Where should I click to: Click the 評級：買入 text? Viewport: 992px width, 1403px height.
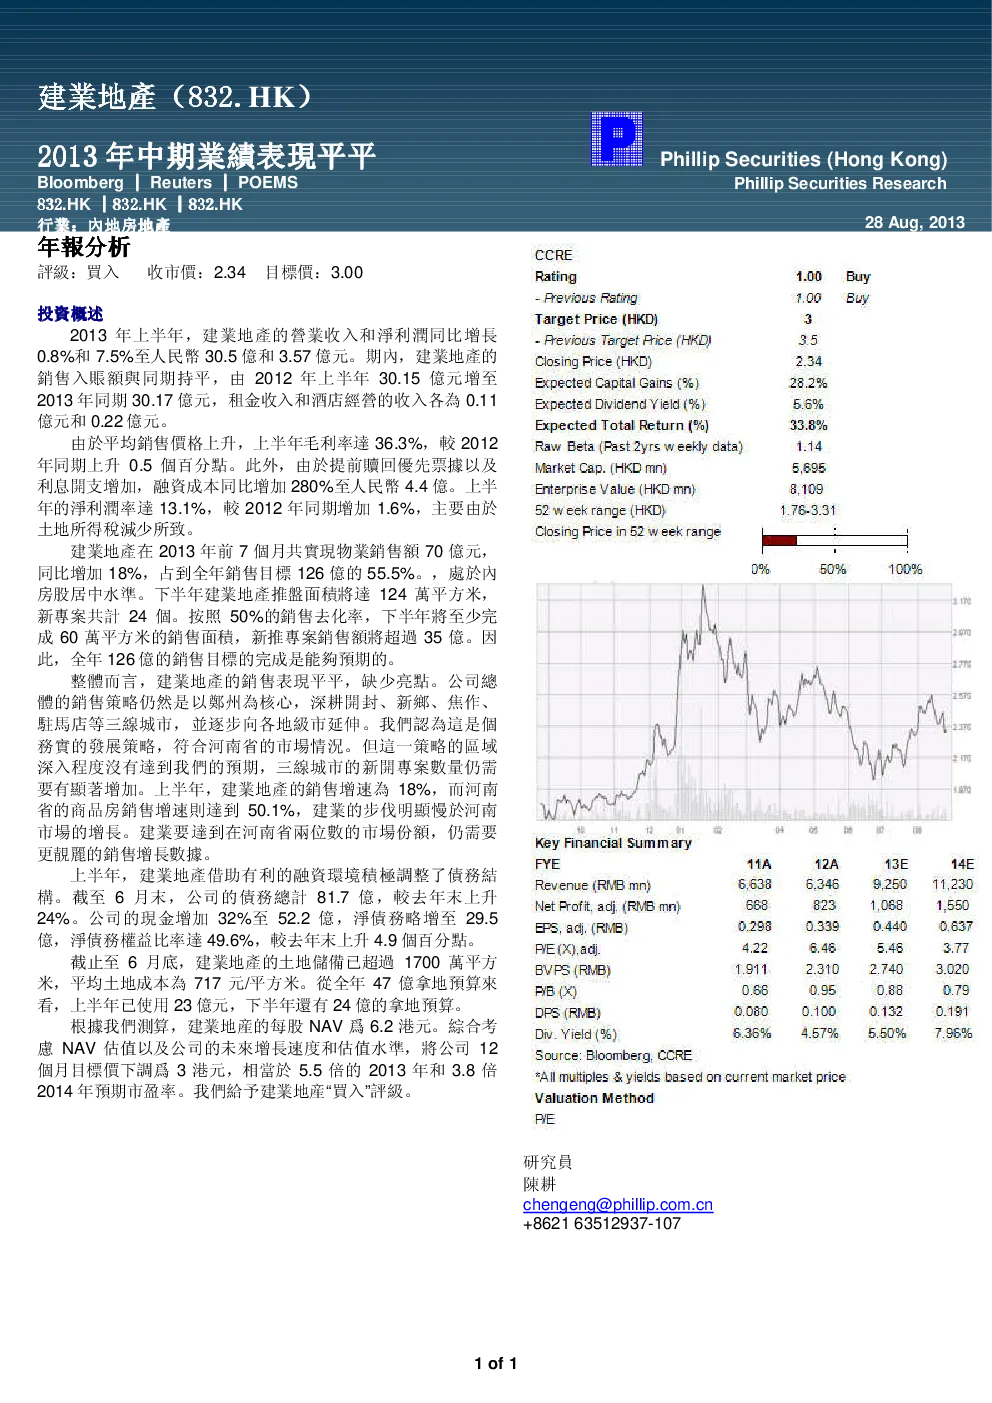click(78, 272)
